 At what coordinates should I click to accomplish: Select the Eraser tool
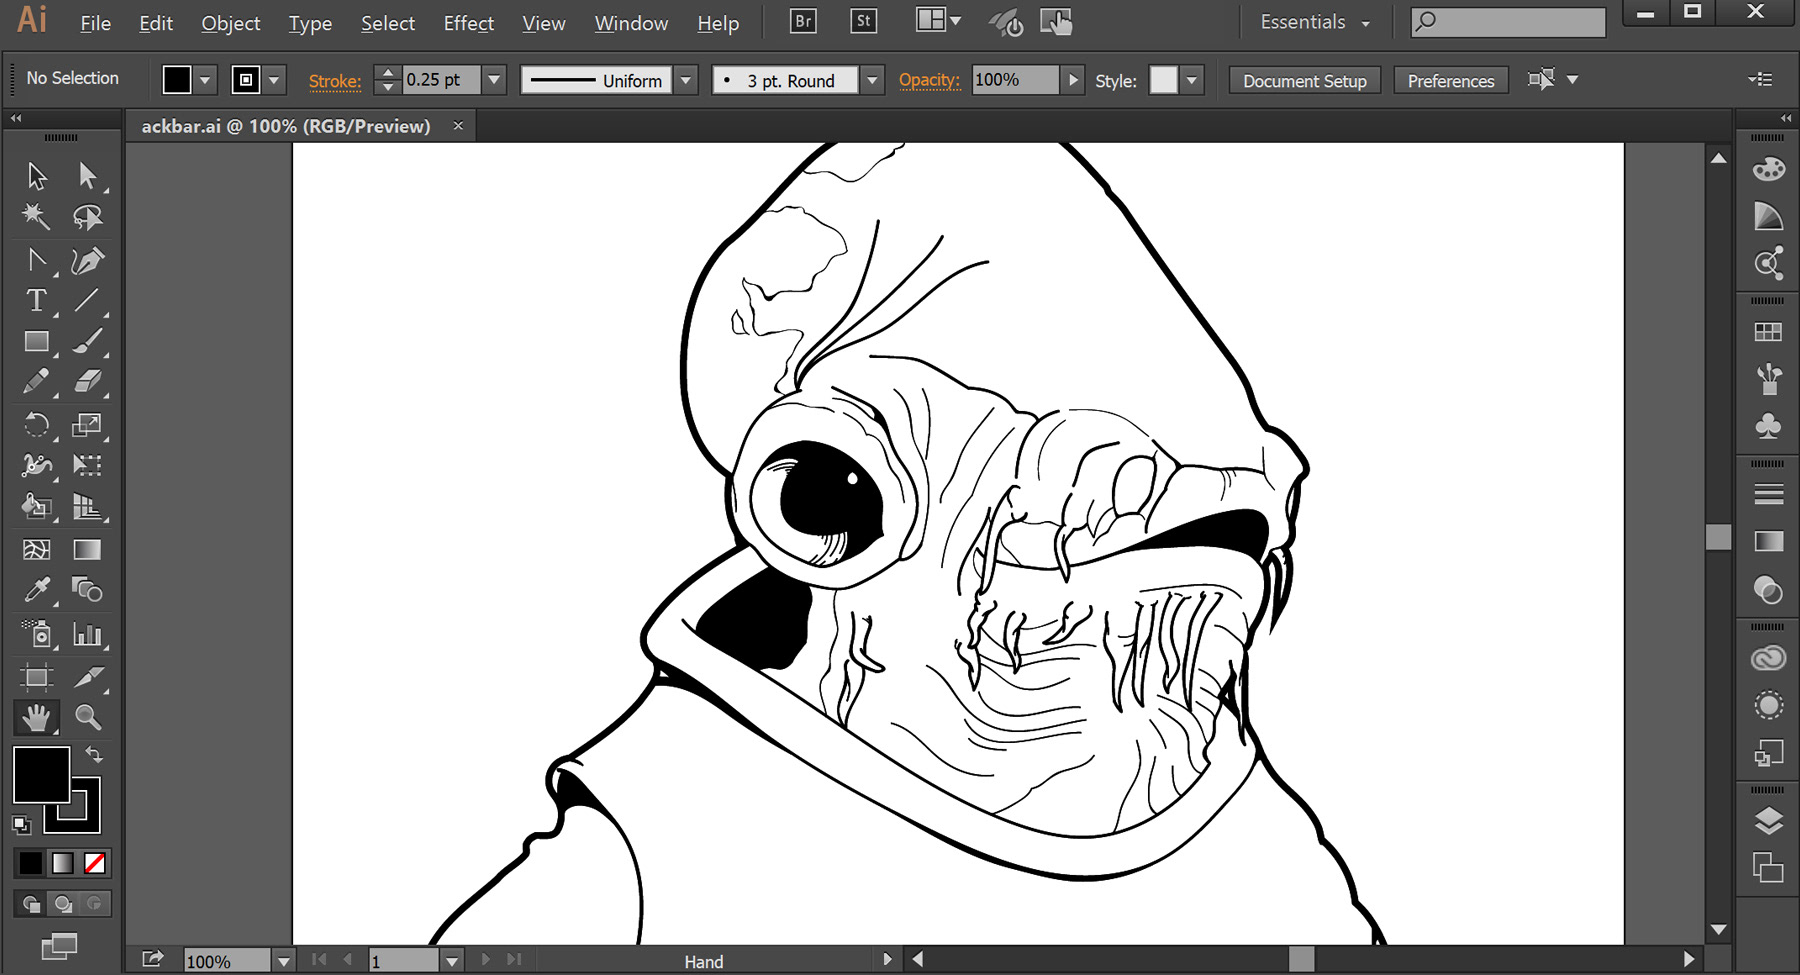tap(87, 382)
